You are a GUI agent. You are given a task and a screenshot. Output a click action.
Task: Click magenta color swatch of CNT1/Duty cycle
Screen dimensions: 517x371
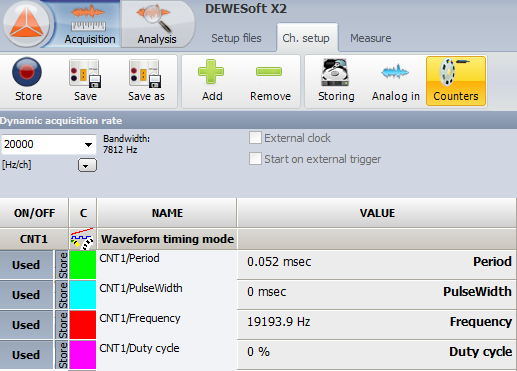(83, 355)
